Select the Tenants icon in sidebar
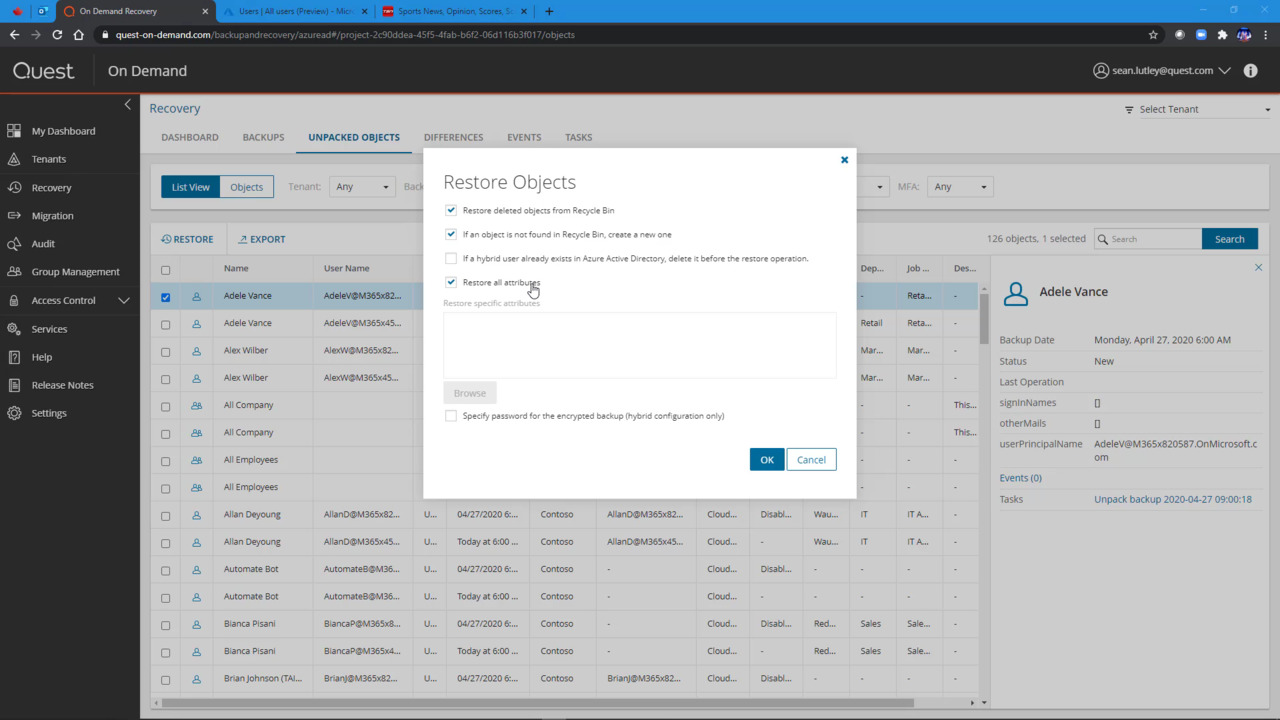This screenshot has width=1280, height=720. coord(14,158)
